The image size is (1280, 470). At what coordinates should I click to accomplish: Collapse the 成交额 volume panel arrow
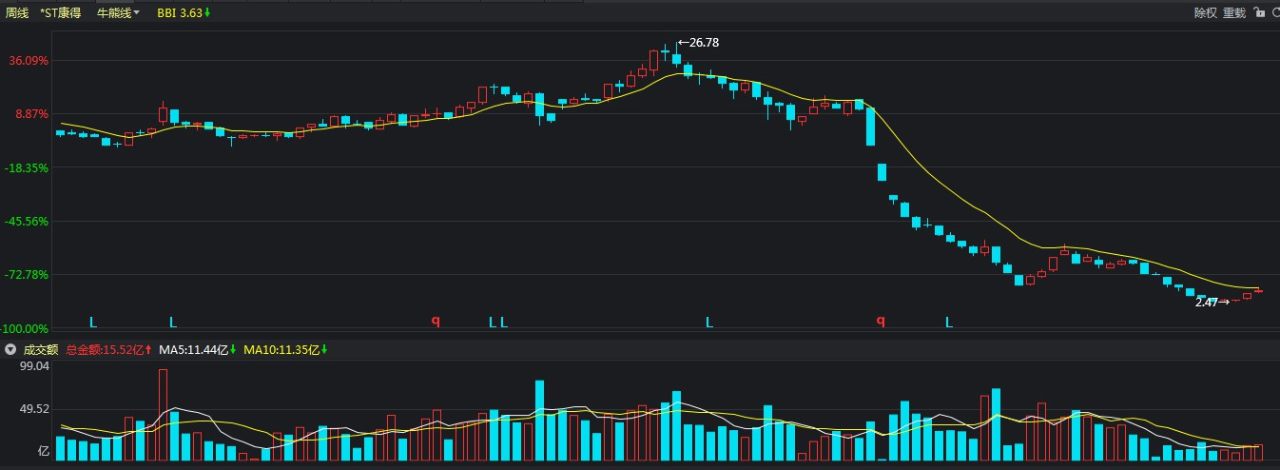[10, 350]
